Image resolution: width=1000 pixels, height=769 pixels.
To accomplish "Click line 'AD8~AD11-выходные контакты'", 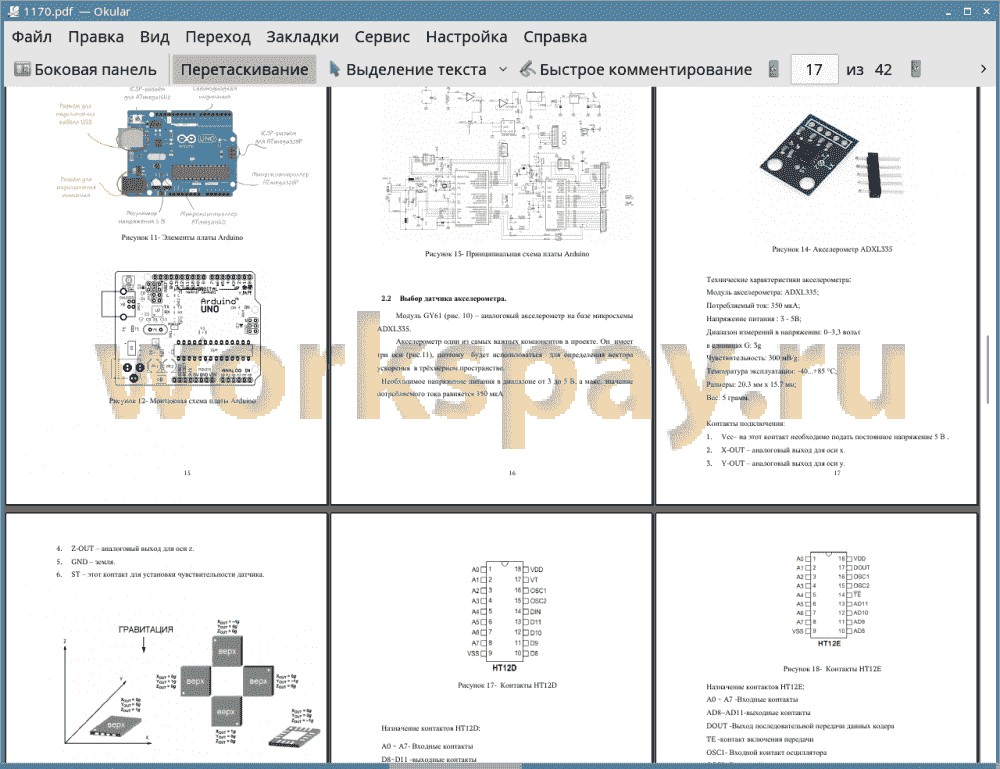I will pos(758,713).
